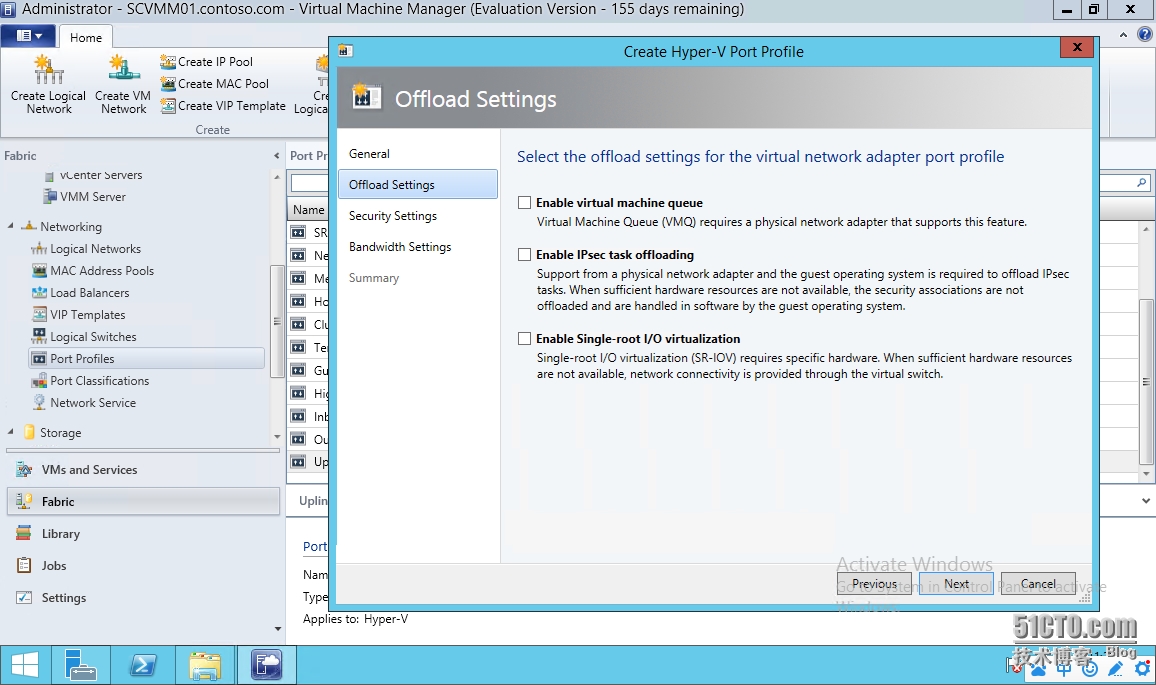Select Logical Switches tree item

point(93,336)
